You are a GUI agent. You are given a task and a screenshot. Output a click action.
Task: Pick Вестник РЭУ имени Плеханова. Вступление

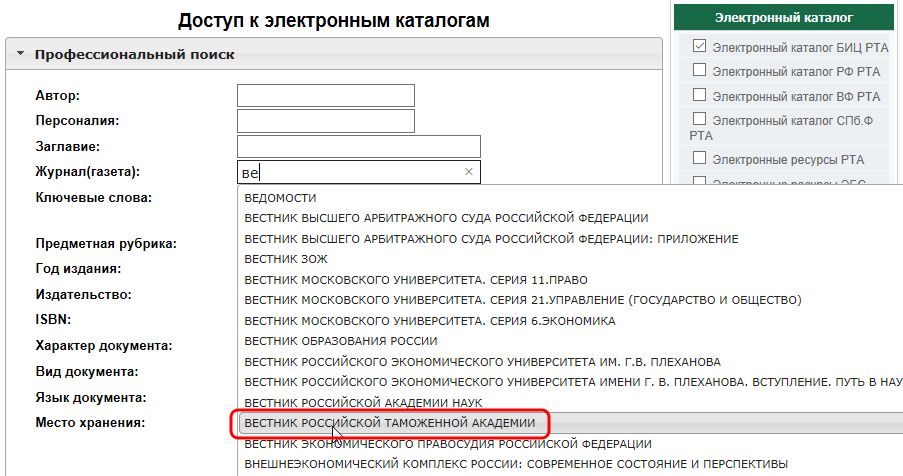click(573, 382)
